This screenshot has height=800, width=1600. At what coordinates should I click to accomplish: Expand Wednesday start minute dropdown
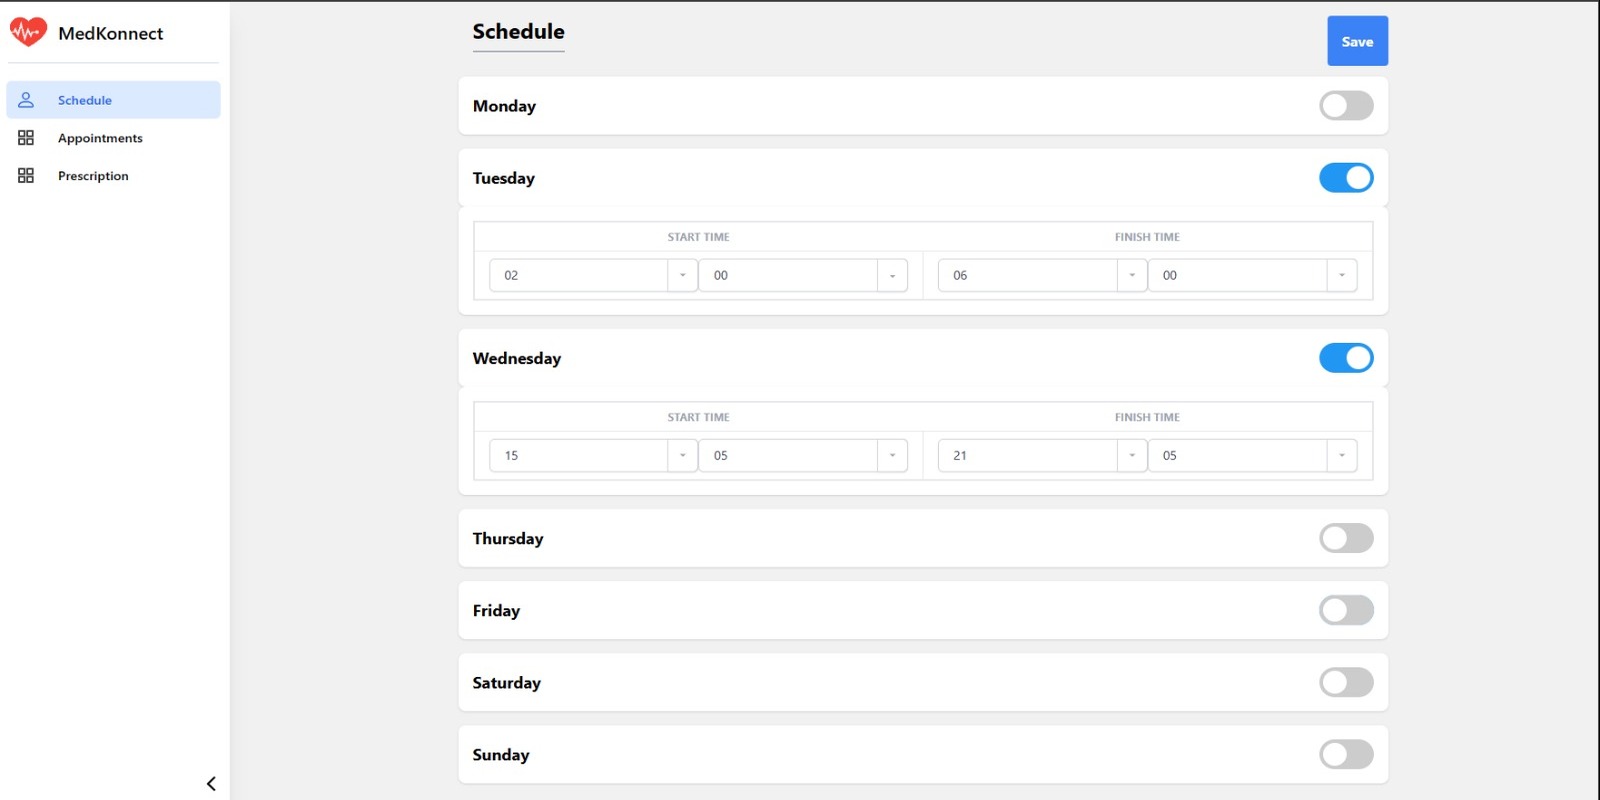pyautogui.click(x=892, y=456)
